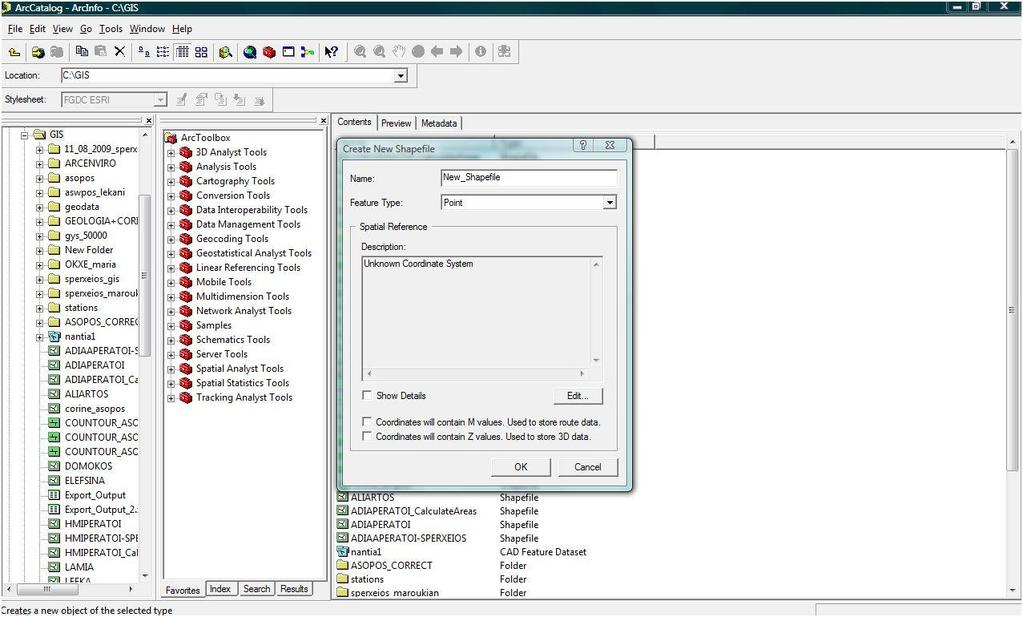This screenshot has height=617, width=1023.
Task: Click the Create Thumbnail icon
Action: coord(504,52)
